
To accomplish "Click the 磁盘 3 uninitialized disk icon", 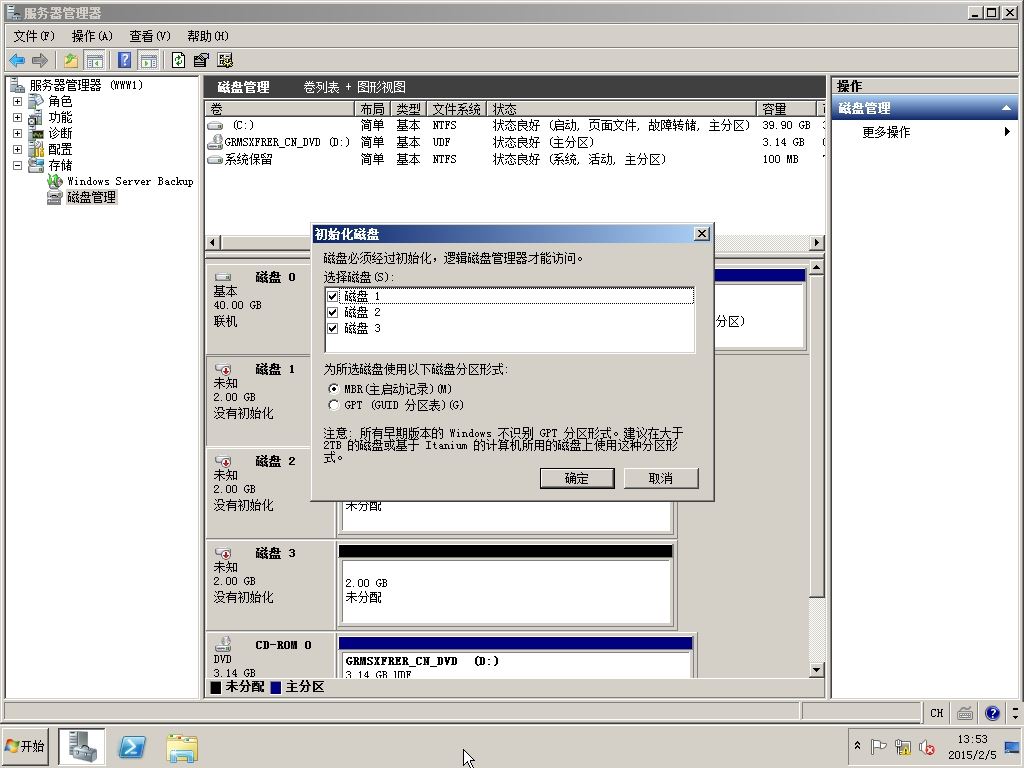I will (223, 553).
